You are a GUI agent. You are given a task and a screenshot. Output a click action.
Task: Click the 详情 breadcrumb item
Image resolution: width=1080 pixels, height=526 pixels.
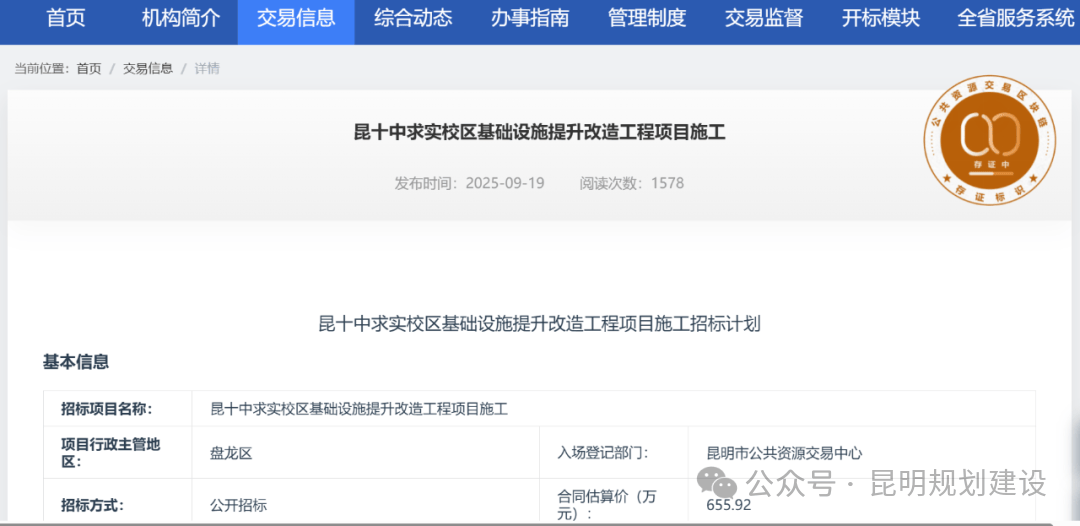point(207,69)
